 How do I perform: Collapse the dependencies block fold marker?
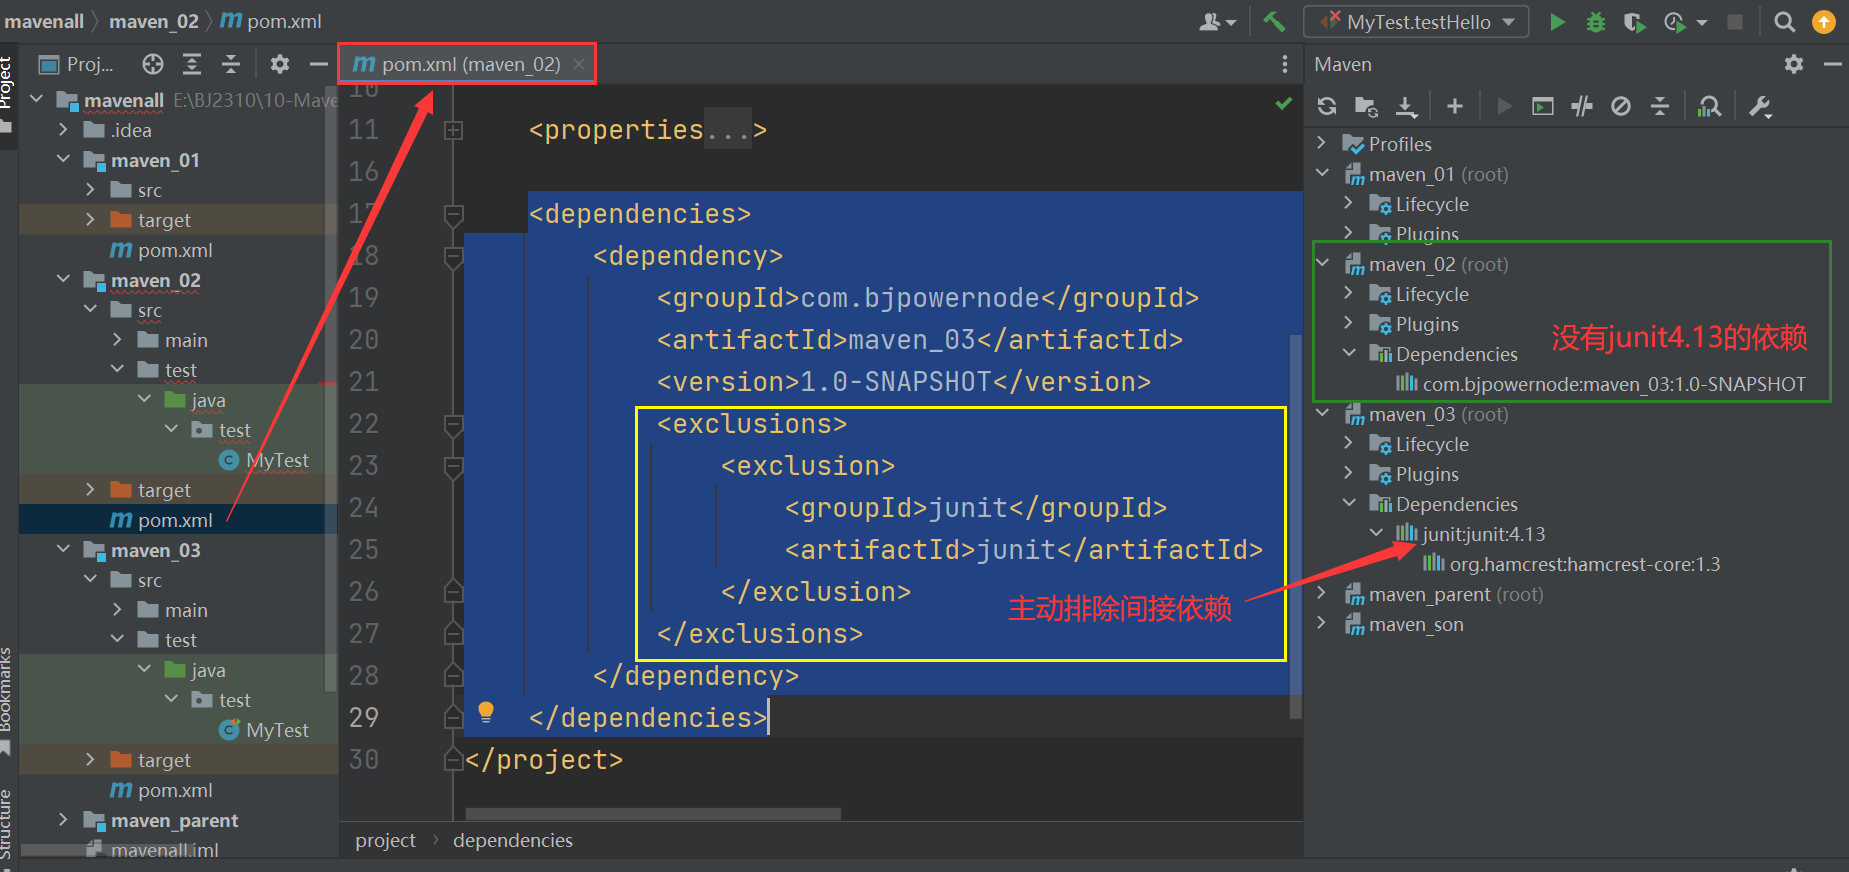coord(453,214)
